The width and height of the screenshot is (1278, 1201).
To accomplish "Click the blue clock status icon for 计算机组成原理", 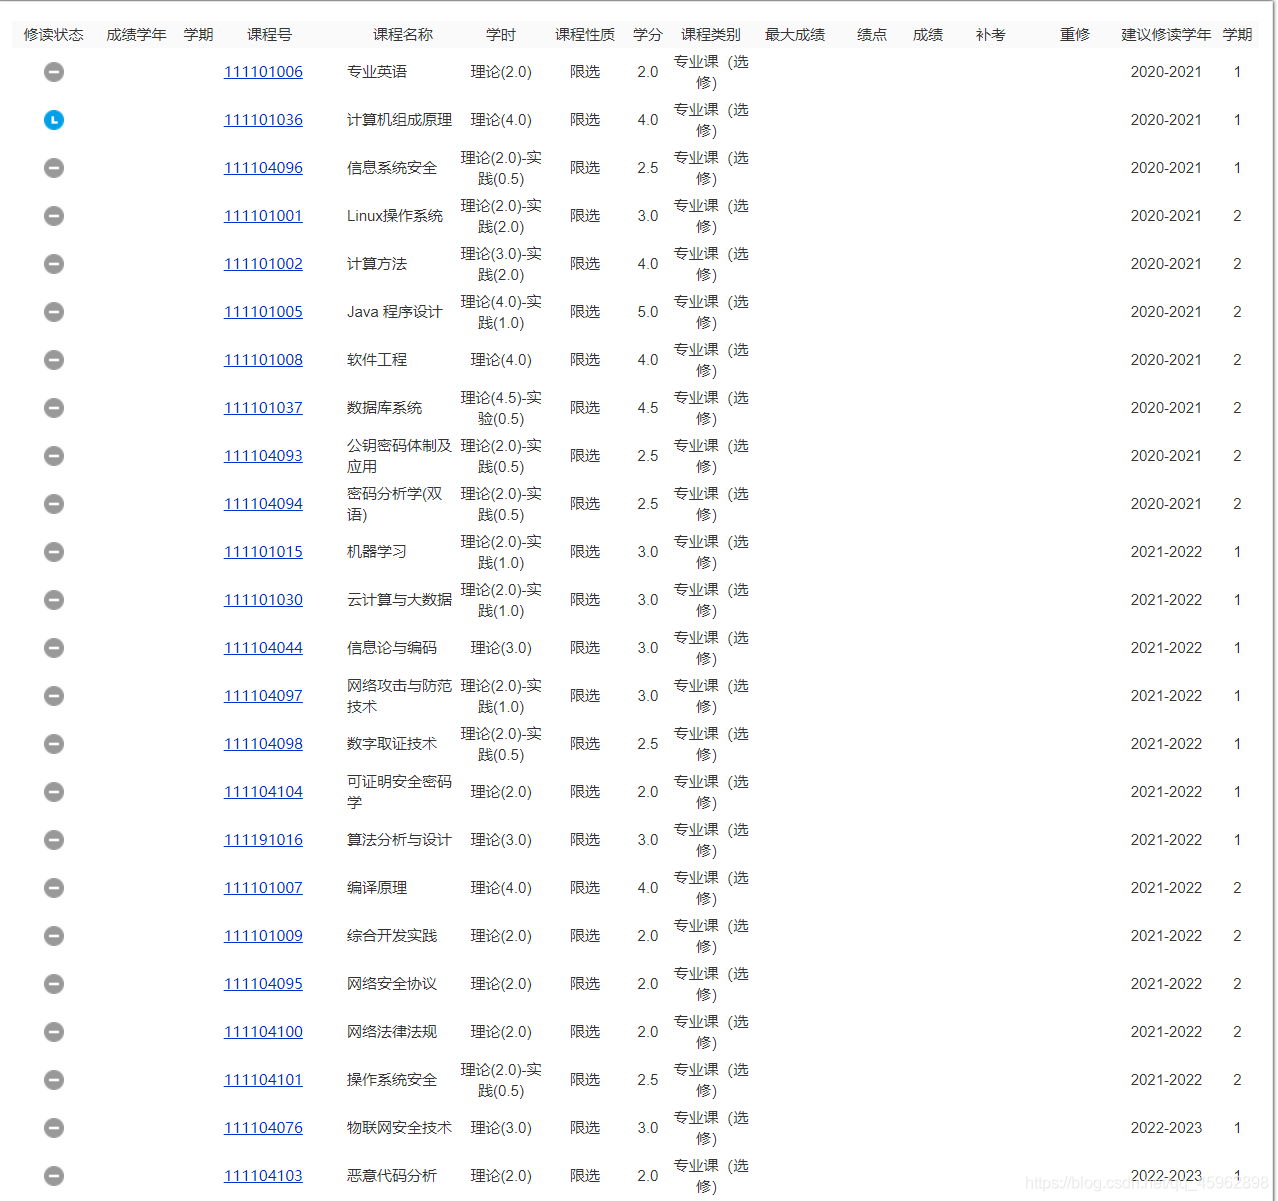I will click(x=54, y=120).
